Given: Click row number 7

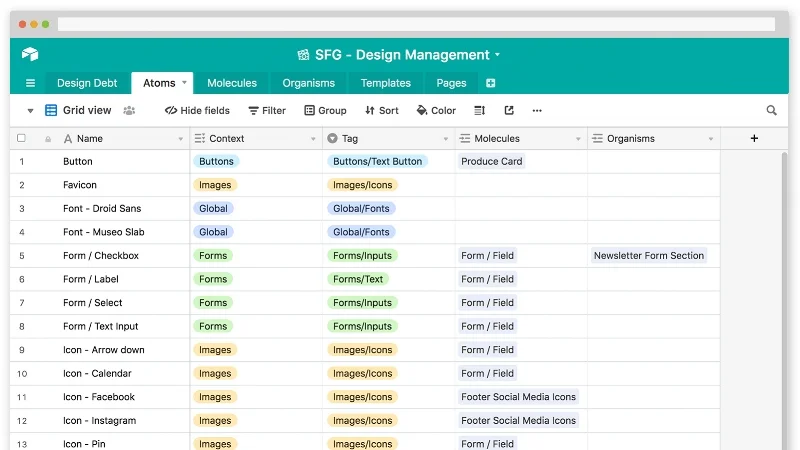Looking at the screenshot, I should pos(21,303).
